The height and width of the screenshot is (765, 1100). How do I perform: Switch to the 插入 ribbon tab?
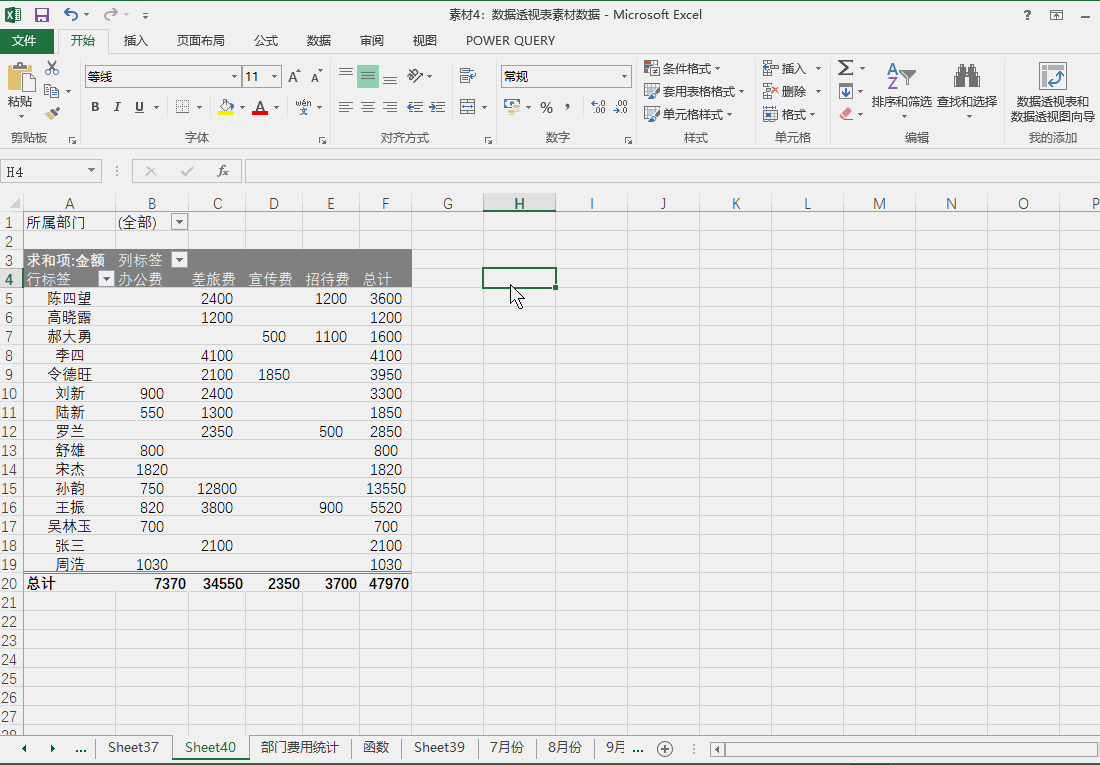(x=137, y=41)
